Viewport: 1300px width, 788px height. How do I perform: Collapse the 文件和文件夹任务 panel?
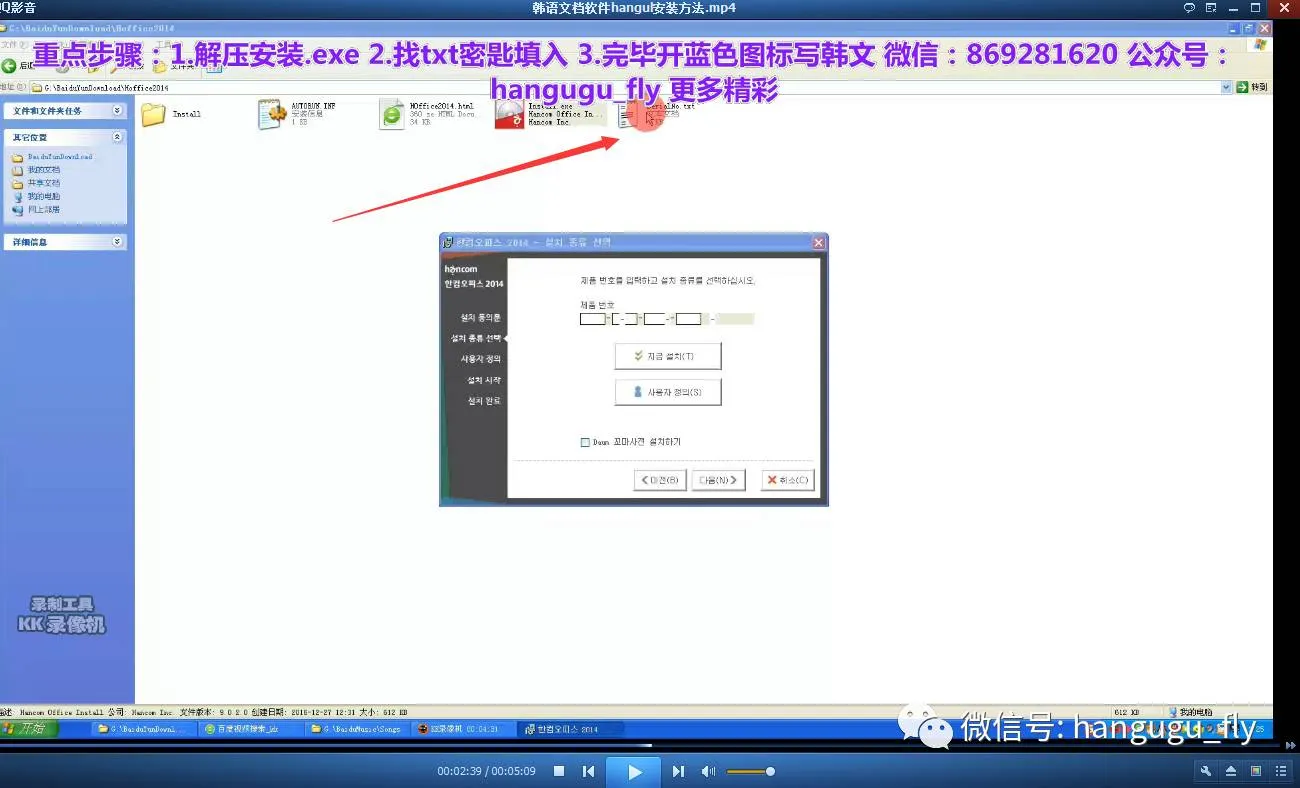[x=117, y=111]
